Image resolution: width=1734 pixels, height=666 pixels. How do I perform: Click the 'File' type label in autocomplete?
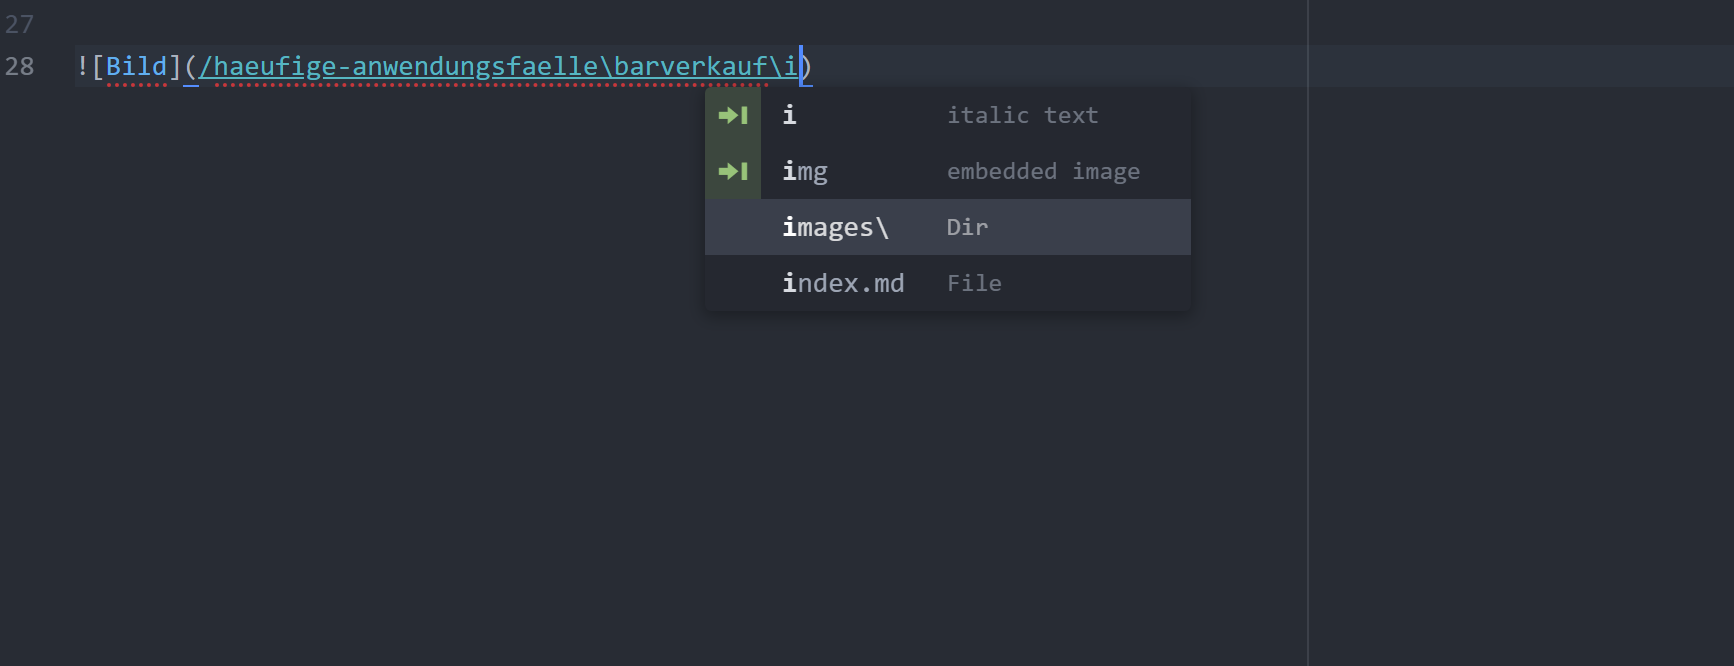click(x=974, y=283)
